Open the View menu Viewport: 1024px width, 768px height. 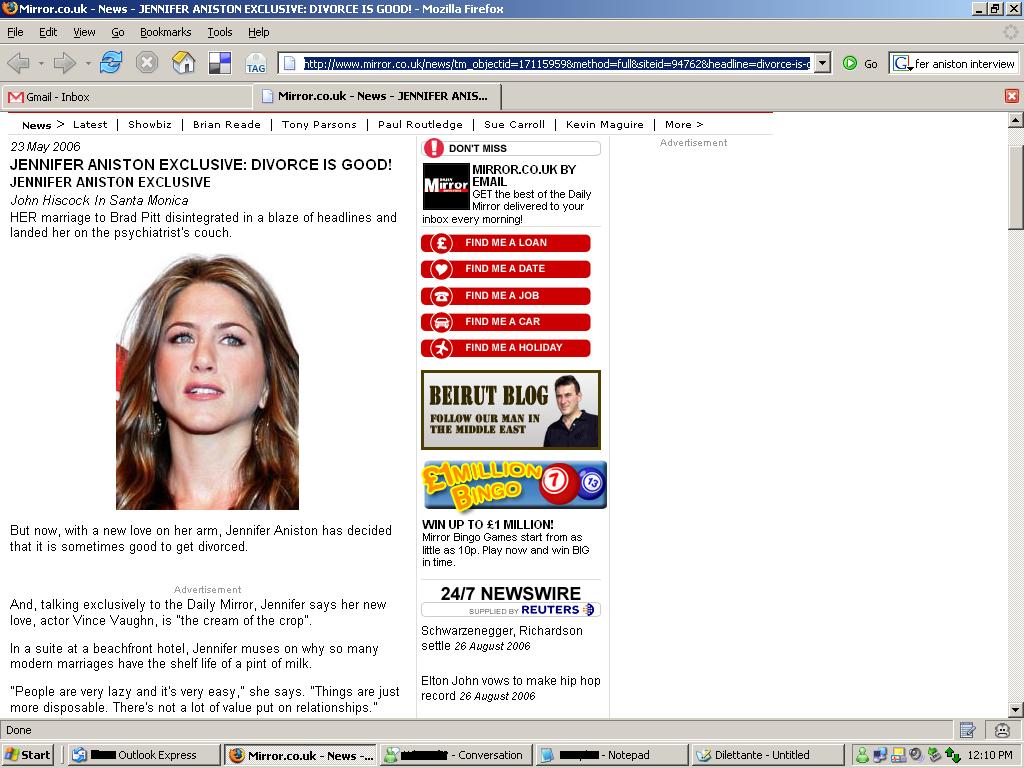pos(84,32)
